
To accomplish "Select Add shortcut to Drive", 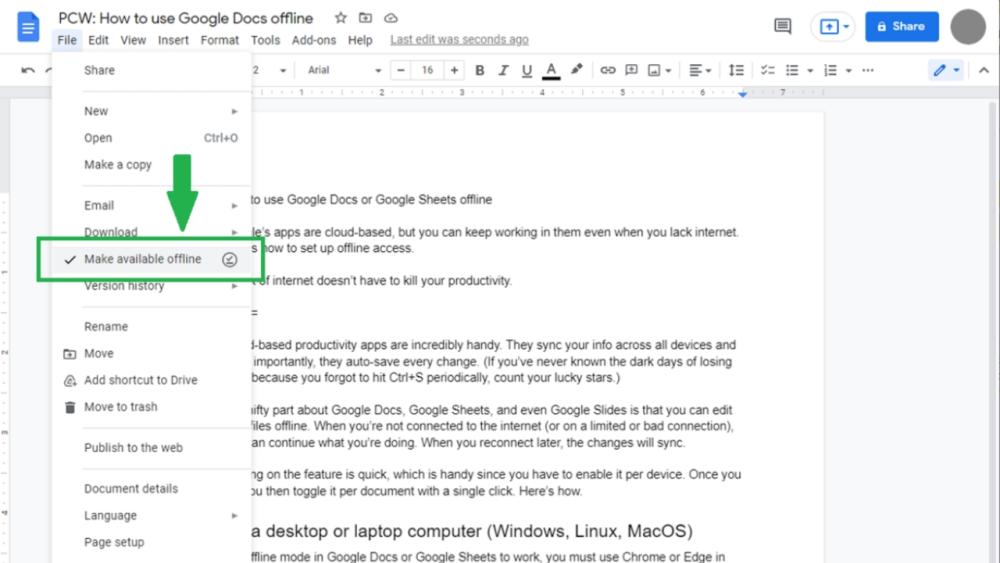I will tap(152, 380).
